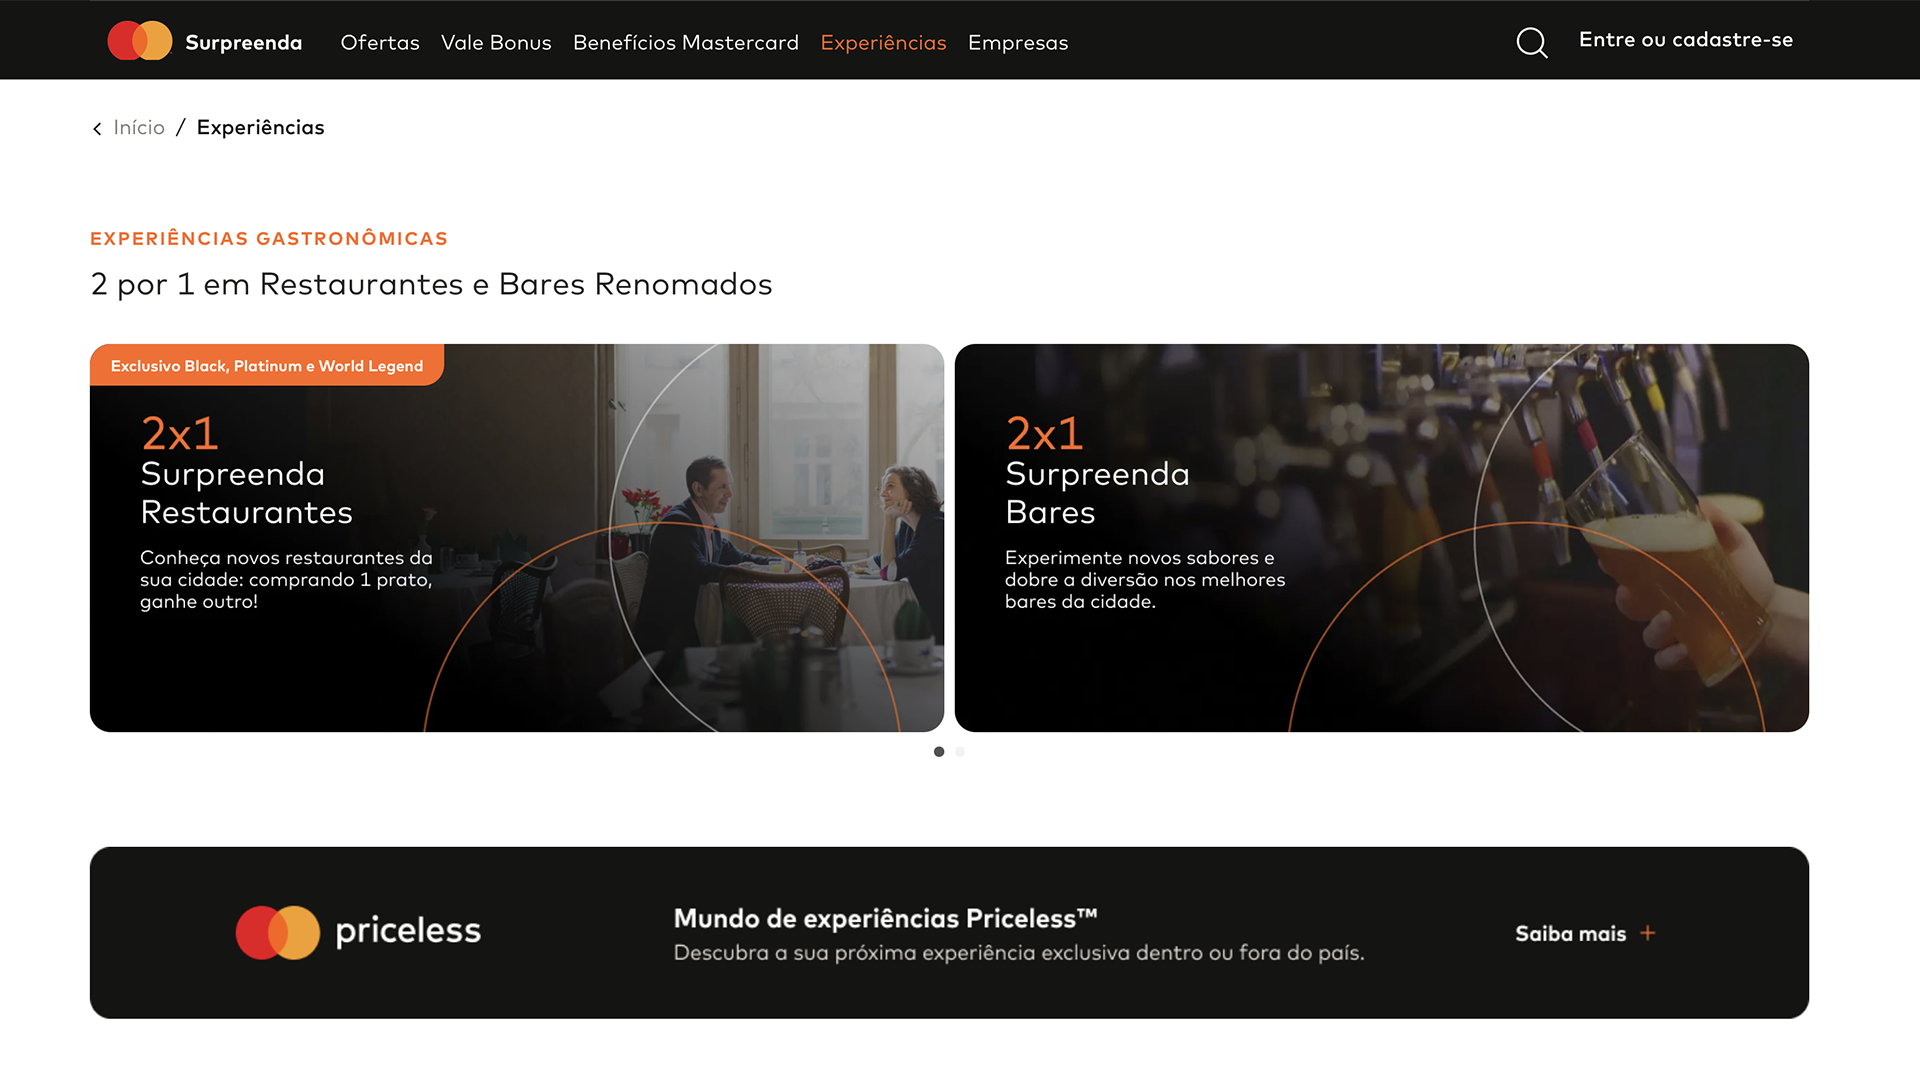Click the EXPERIÊNCIAS GASTRONÔMICAS section label
Viewport: 1920px width, 1080px height.
pyautogui.click(x=269, y=238)
